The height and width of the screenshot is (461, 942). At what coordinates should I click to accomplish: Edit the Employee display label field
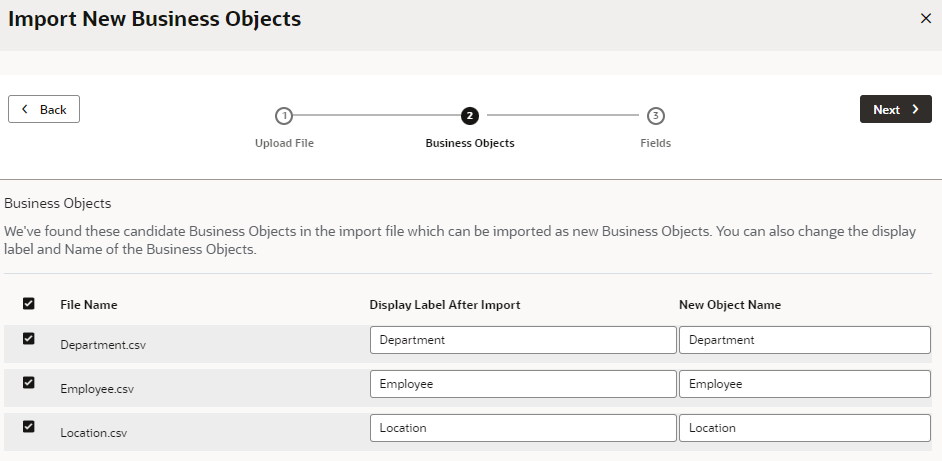point(522,384)
